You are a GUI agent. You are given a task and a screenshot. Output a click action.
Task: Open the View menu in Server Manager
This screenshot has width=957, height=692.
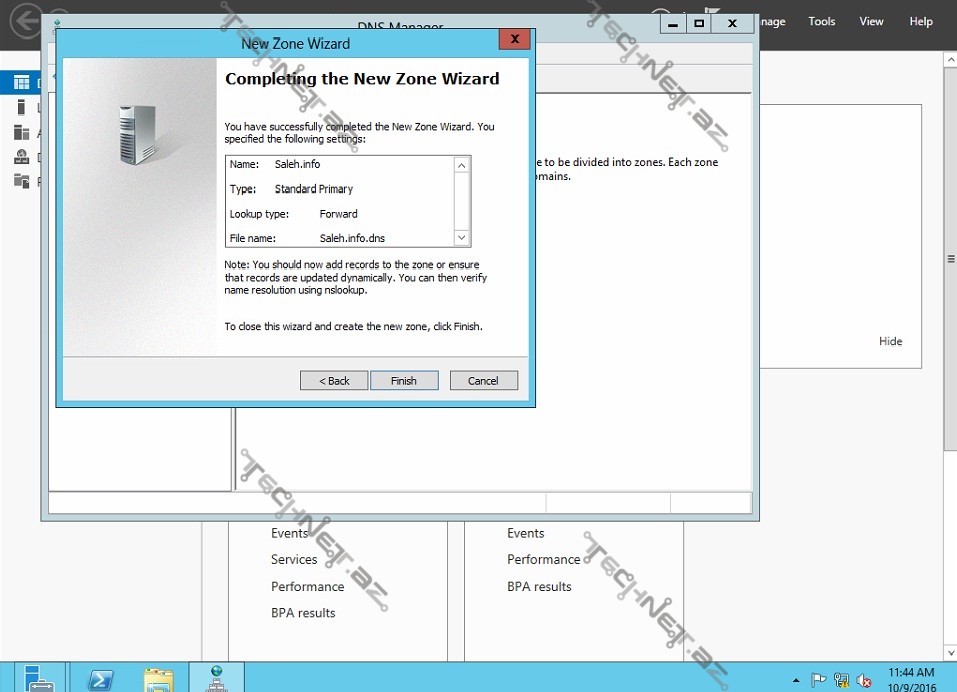tap(871, 22)
